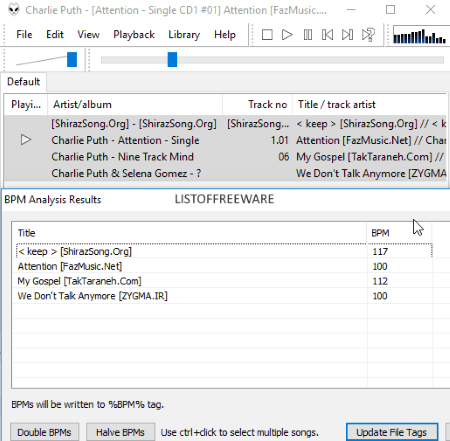Skip to the next track
This screenshot has height=441, width=450.
pyautogui.click(x=347, y=35)
